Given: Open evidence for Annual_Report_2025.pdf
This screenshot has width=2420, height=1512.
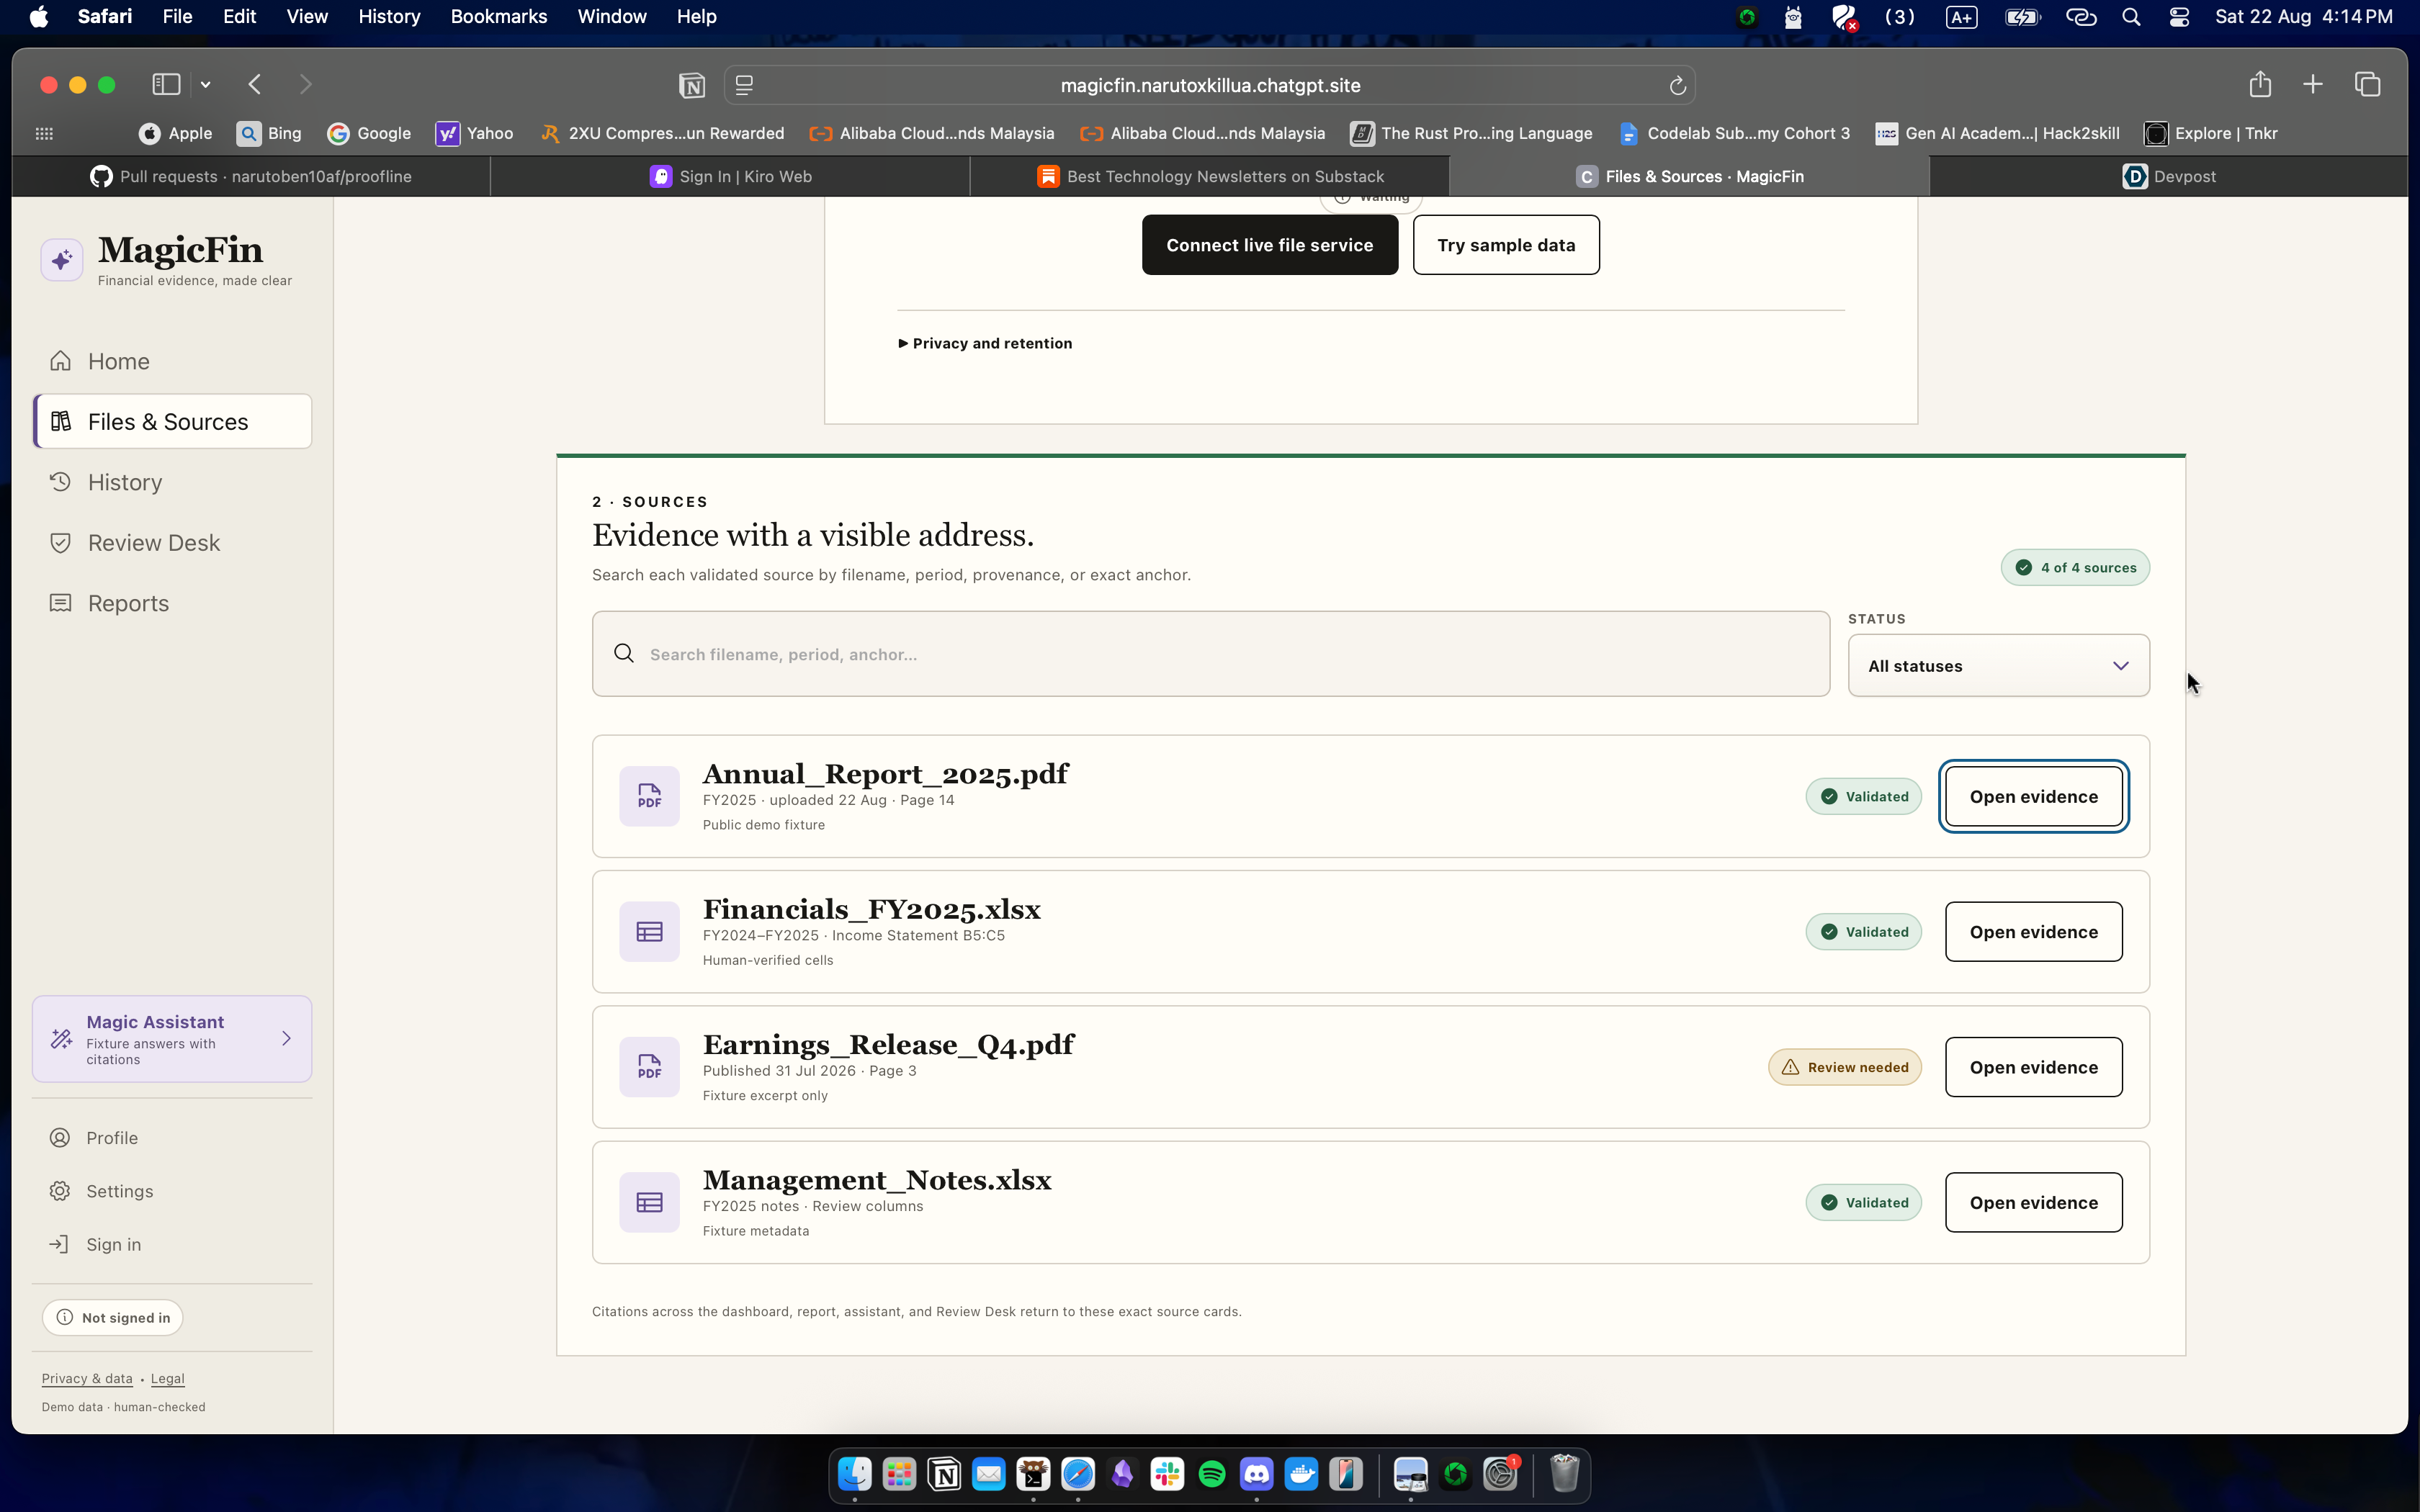Looking at the screenshot, I should [2033, 796].
